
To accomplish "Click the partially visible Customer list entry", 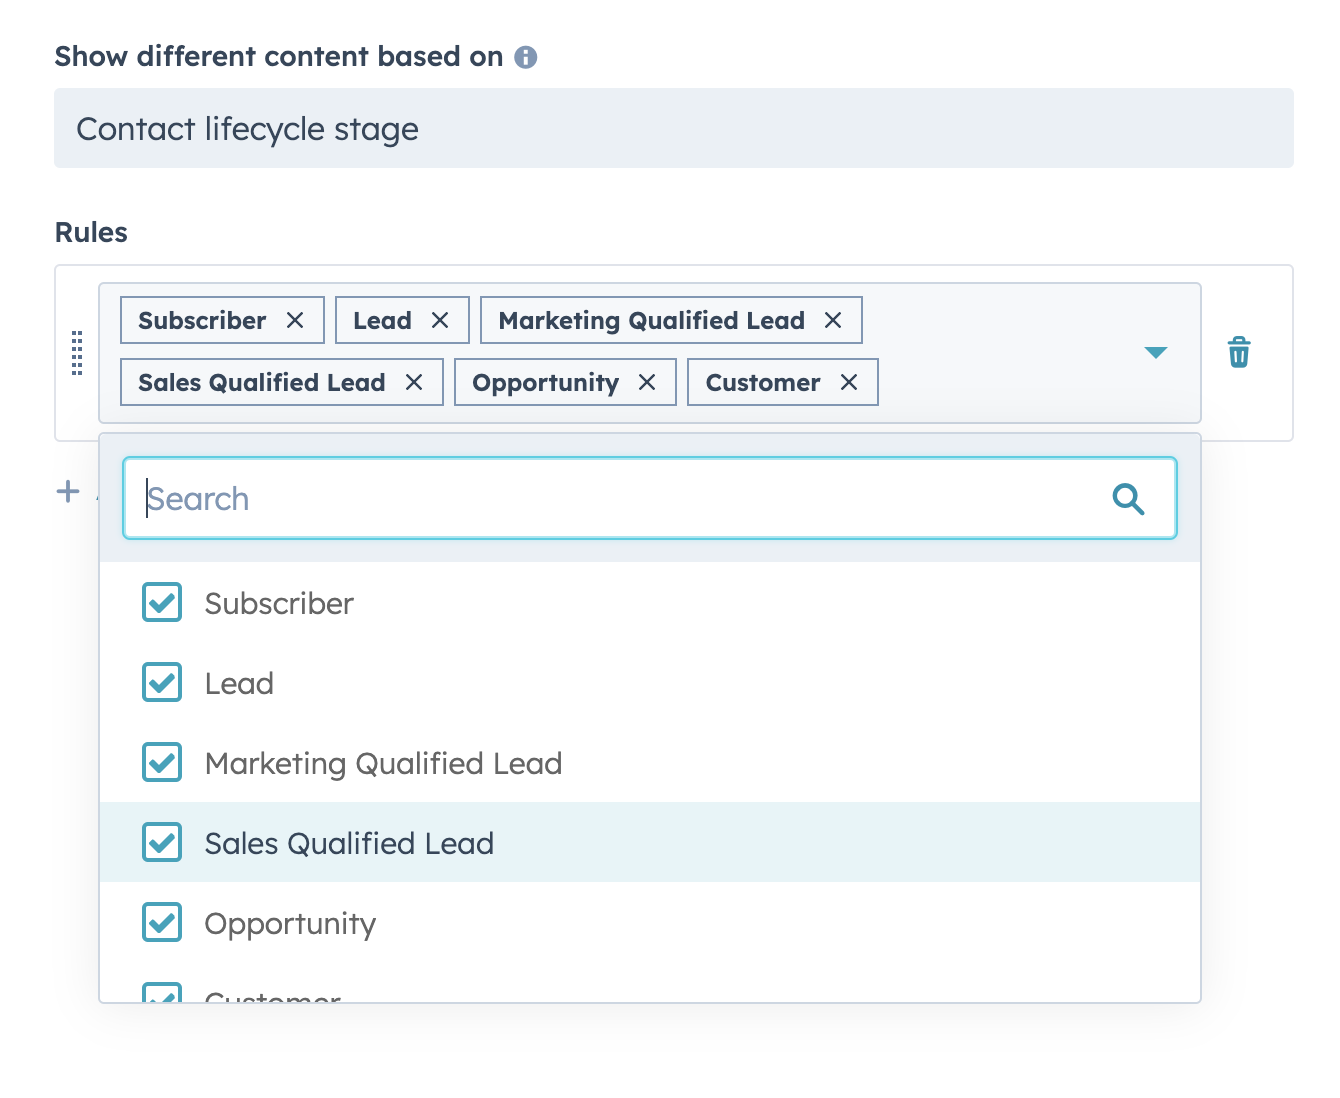I will pos(270,995).
